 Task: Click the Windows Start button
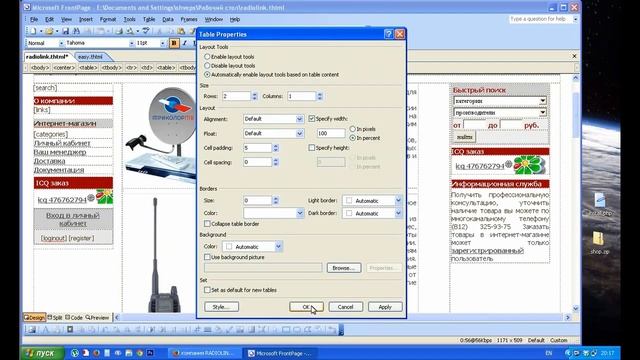point(42,353)
